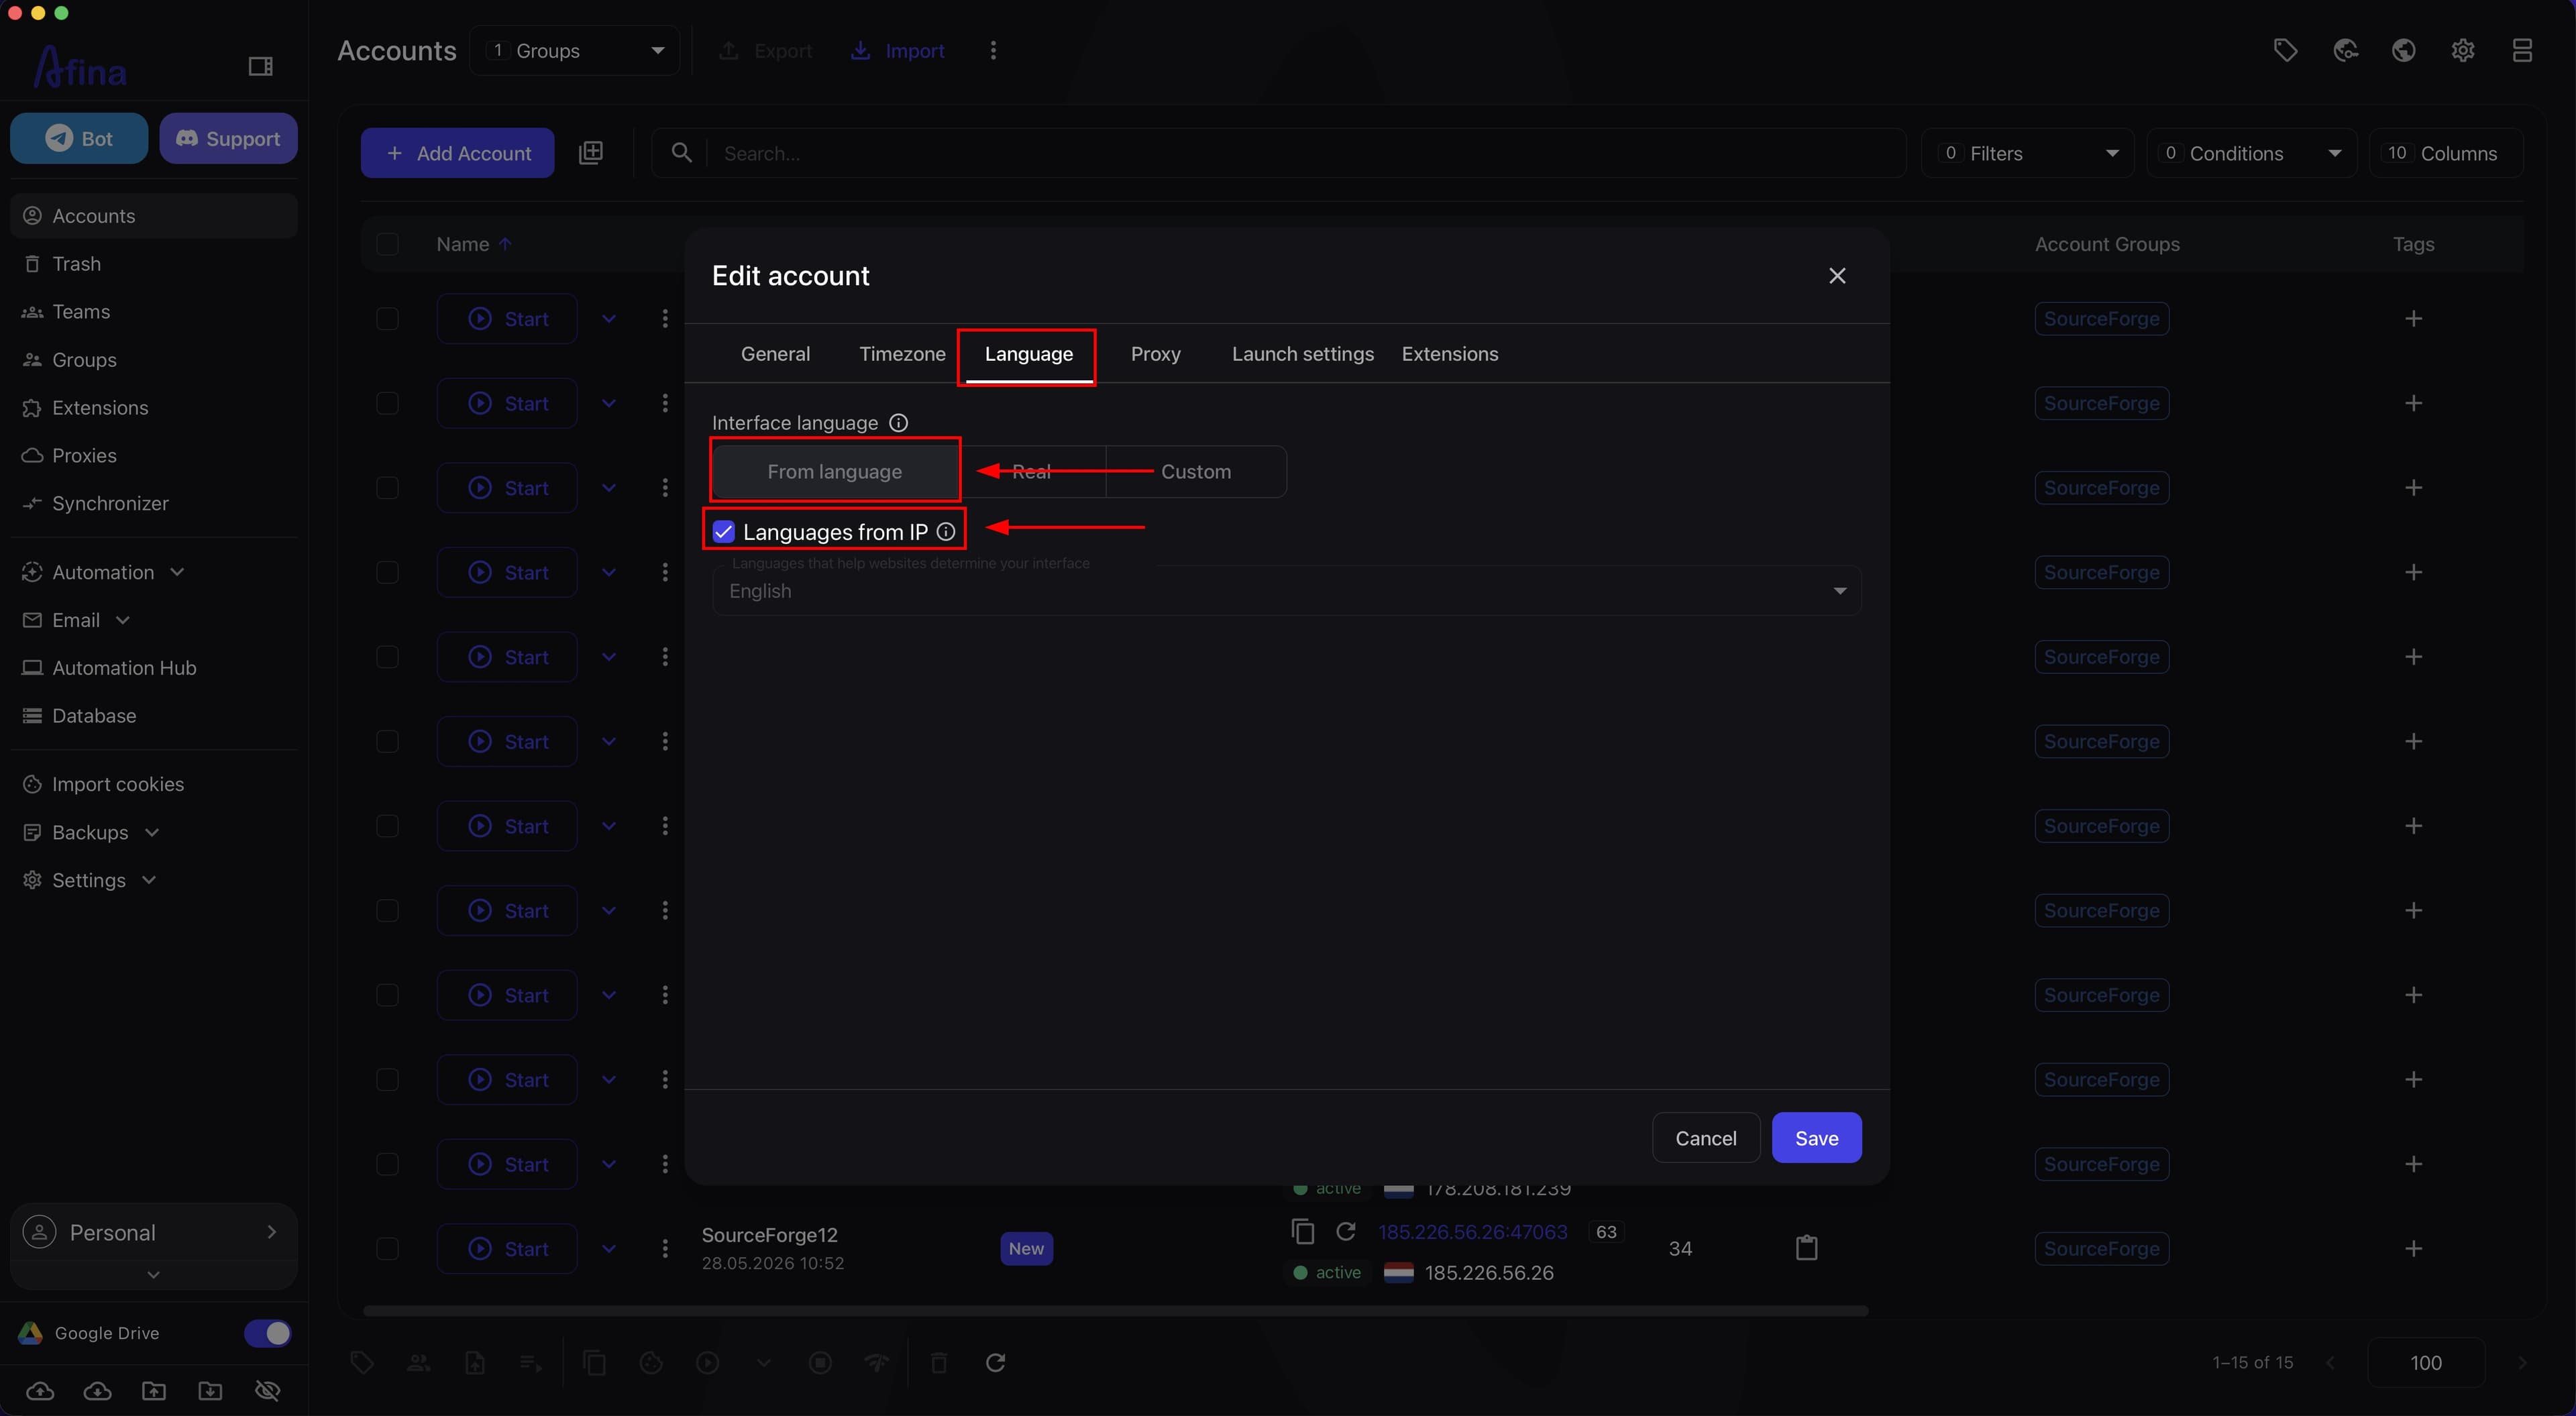The width and height of the screenshot is (2576, 1416).
Task: Sort accounts by Name column
Action: 474,244
